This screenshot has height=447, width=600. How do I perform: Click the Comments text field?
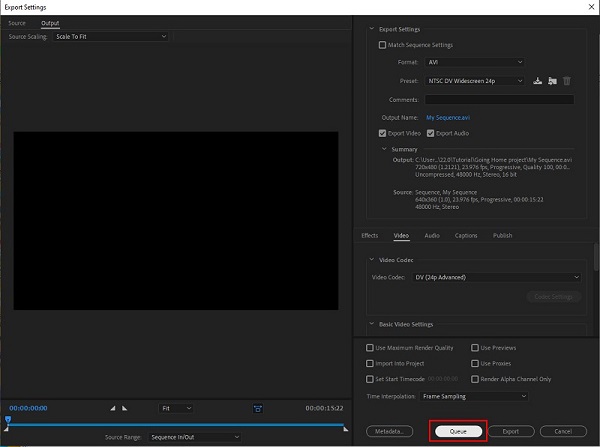click(x=499, y=100)
